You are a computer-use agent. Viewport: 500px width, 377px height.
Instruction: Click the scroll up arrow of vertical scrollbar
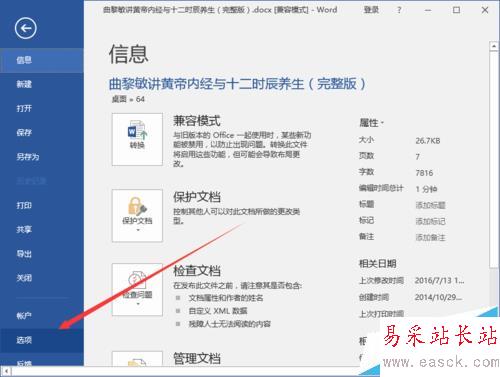point(494,46)
